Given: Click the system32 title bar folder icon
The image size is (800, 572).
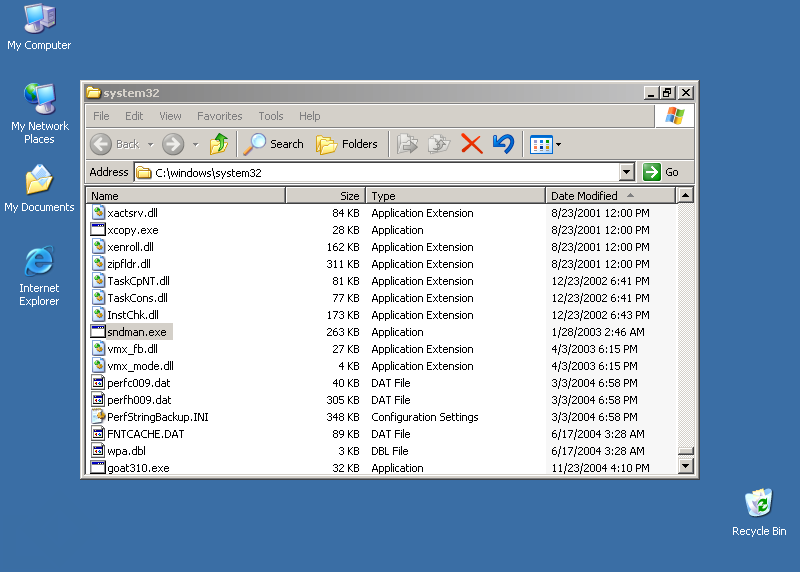Looking at the screenshot, I should (x=93, y=93).
